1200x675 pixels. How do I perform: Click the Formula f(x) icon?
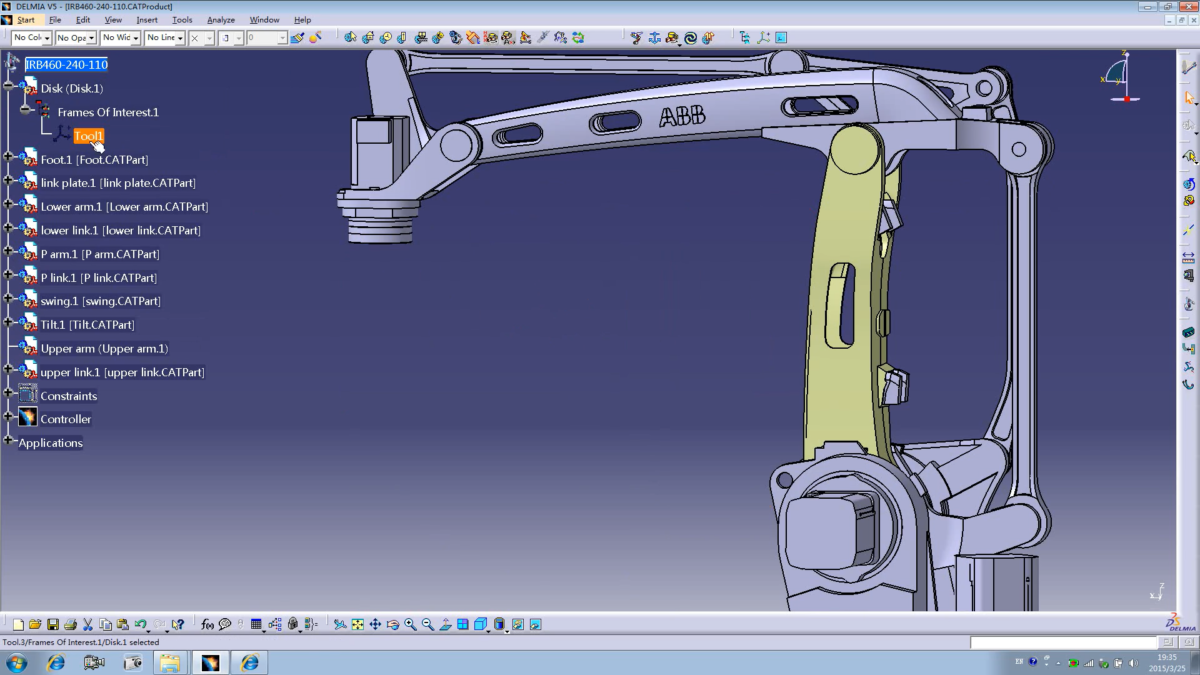pos(207,625)
